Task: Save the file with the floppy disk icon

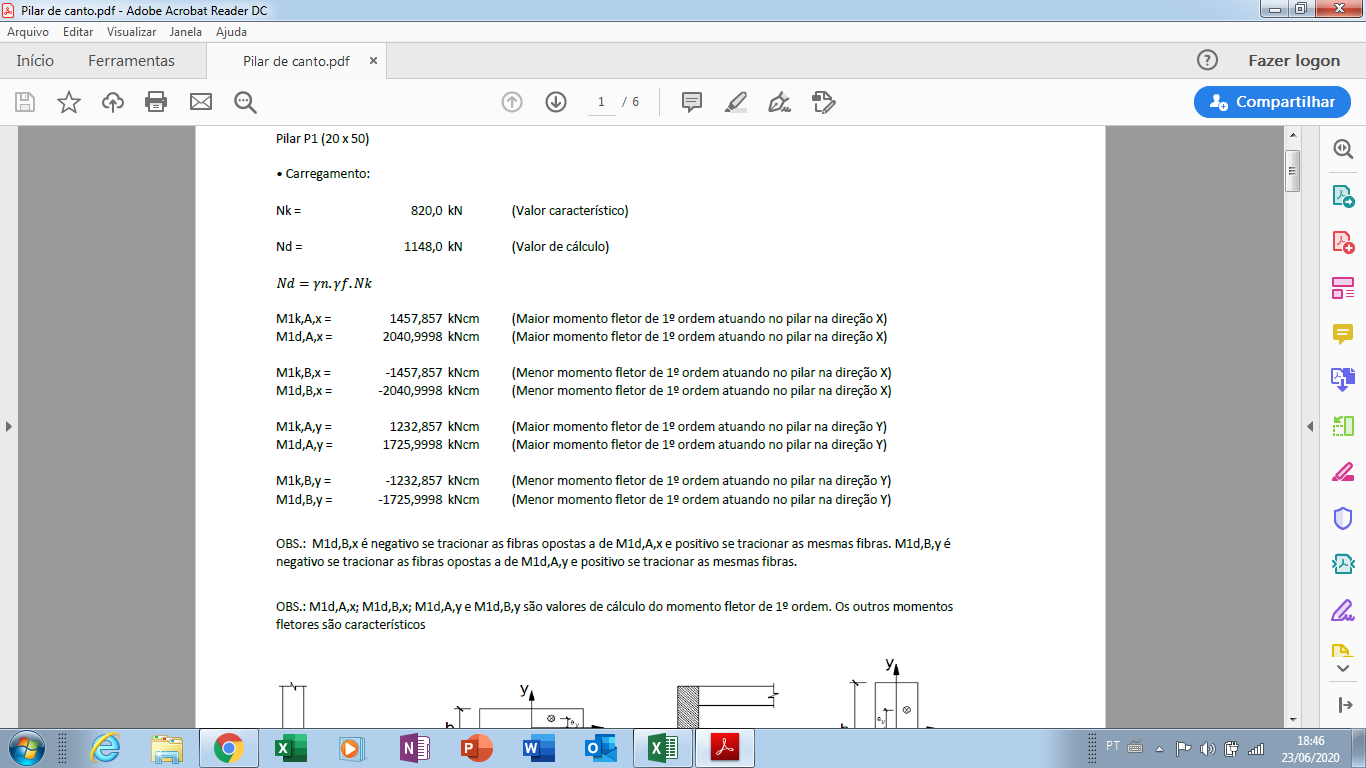Action: click(25, 102)
